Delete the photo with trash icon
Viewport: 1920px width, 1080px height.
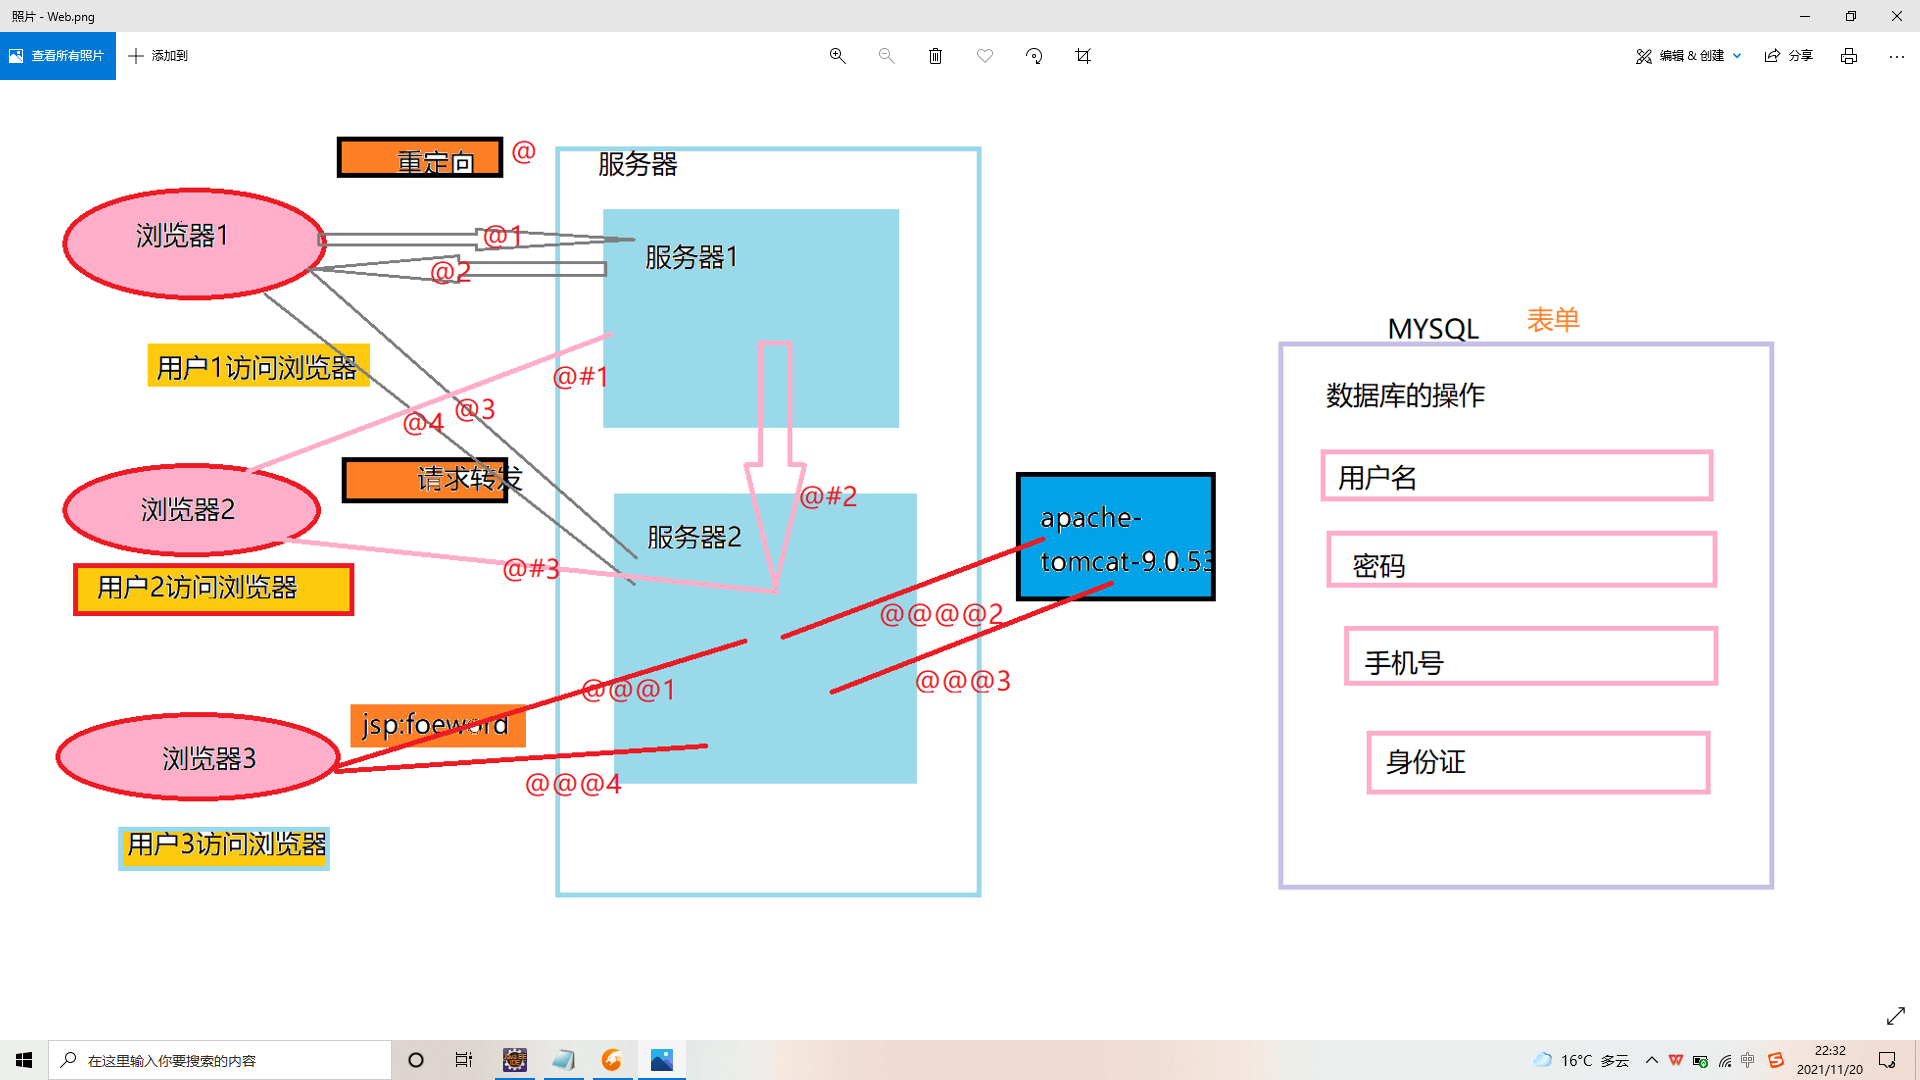pos(935,56)
